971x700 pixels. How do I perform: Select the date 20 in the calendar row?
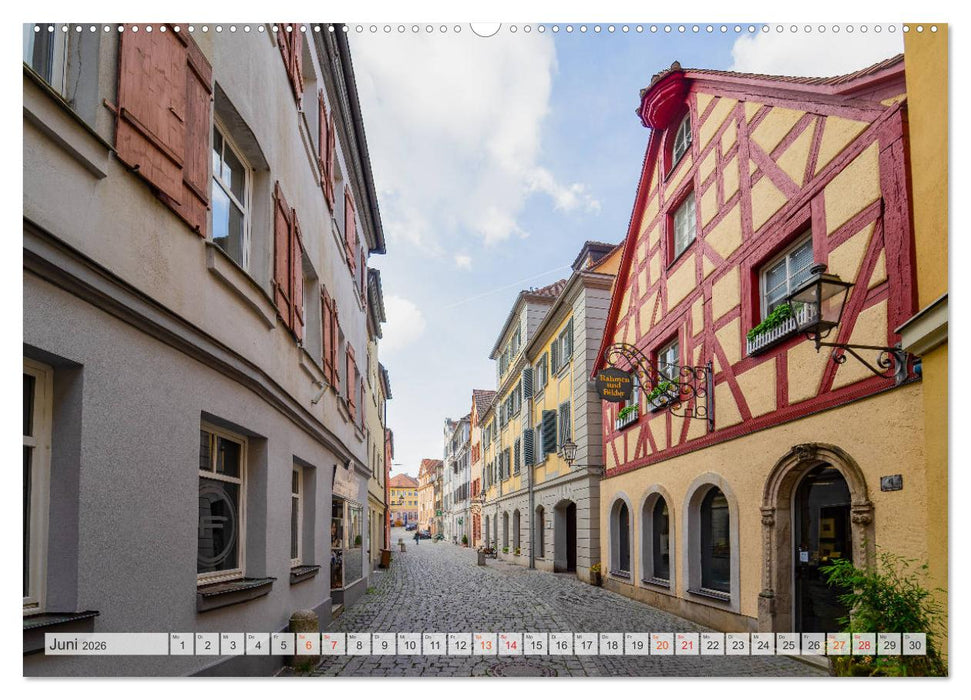click(662, 644)
